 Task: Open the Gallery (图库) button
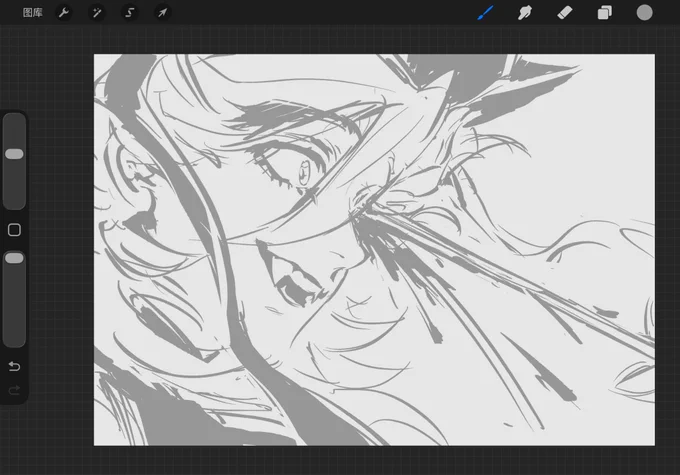pos(33,13)
